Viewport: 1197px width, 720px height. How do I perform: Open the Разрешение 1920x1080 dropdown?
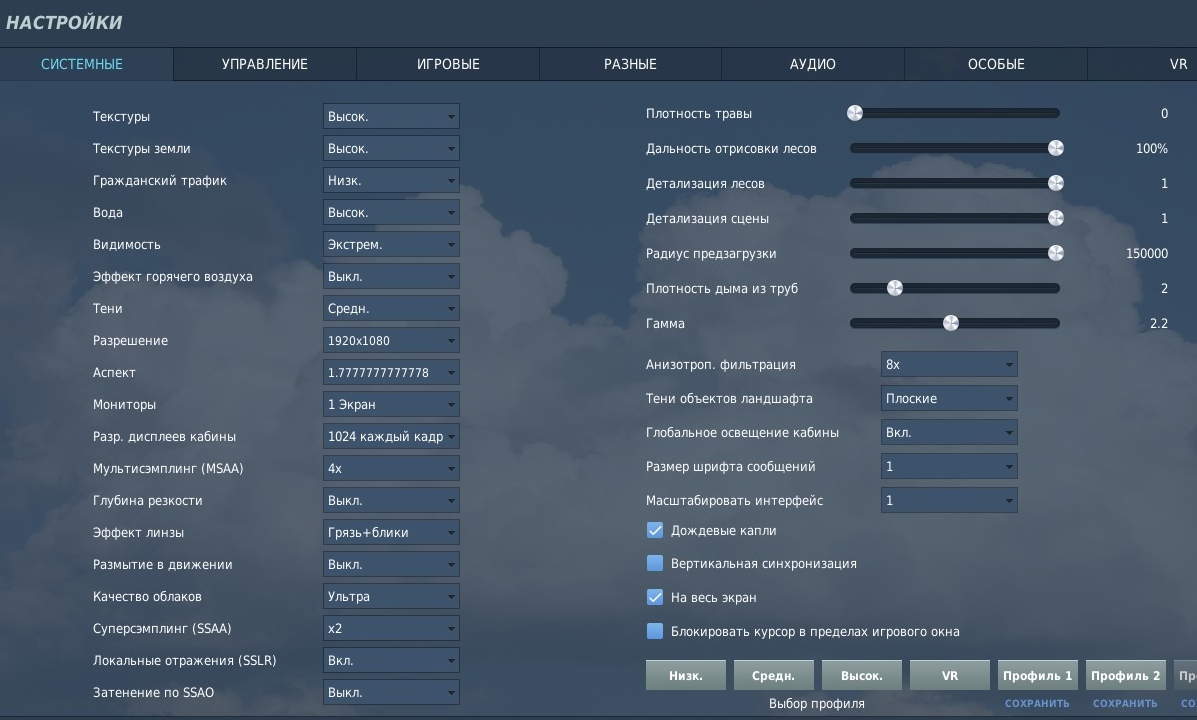(391, 341)
